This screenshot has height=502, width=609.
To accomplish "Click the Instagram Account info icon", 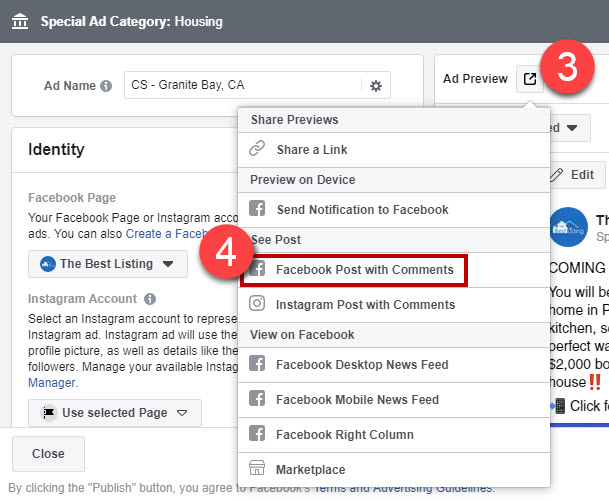I will pos(150,299).
